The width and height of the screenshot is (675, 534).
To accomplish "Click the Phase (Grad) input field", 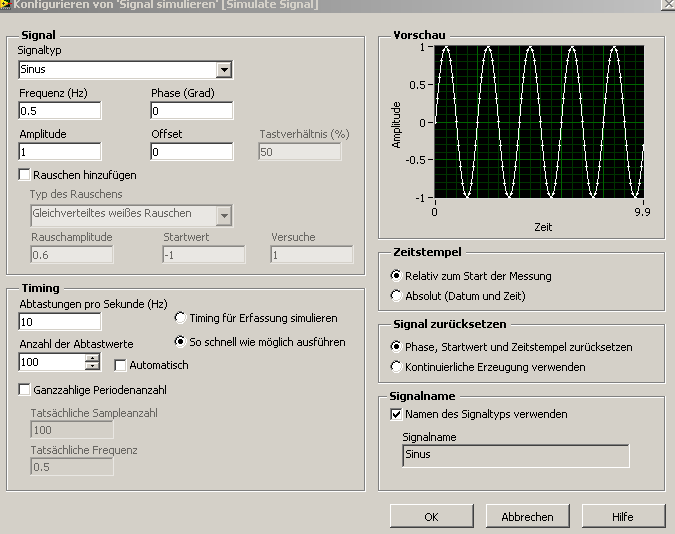I will (191, 111).
